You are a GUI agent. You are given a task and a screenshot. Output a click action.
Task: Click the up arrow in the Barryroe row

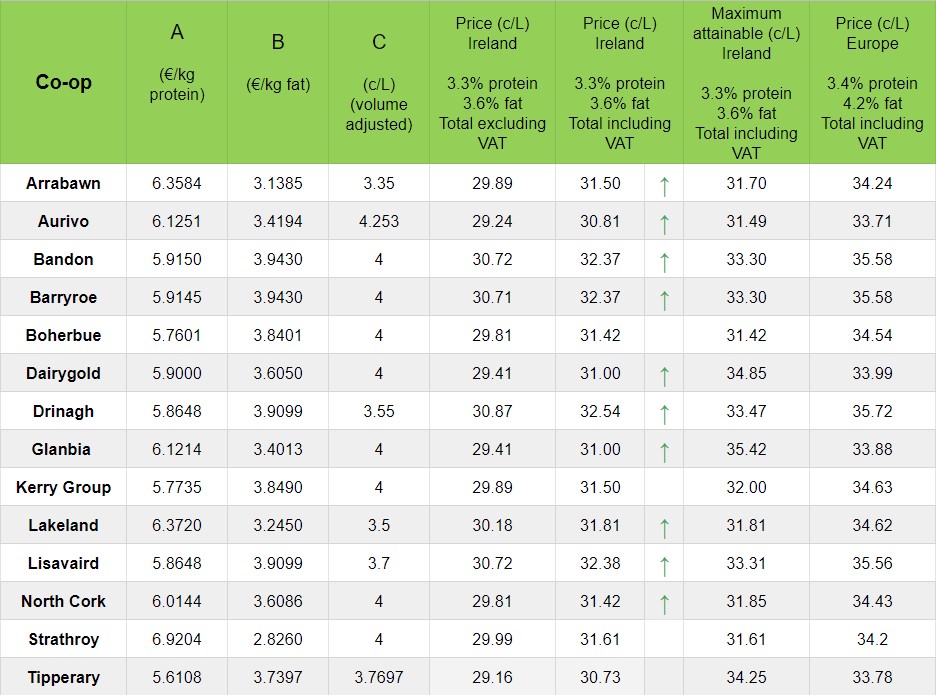[x=663, y=298]
